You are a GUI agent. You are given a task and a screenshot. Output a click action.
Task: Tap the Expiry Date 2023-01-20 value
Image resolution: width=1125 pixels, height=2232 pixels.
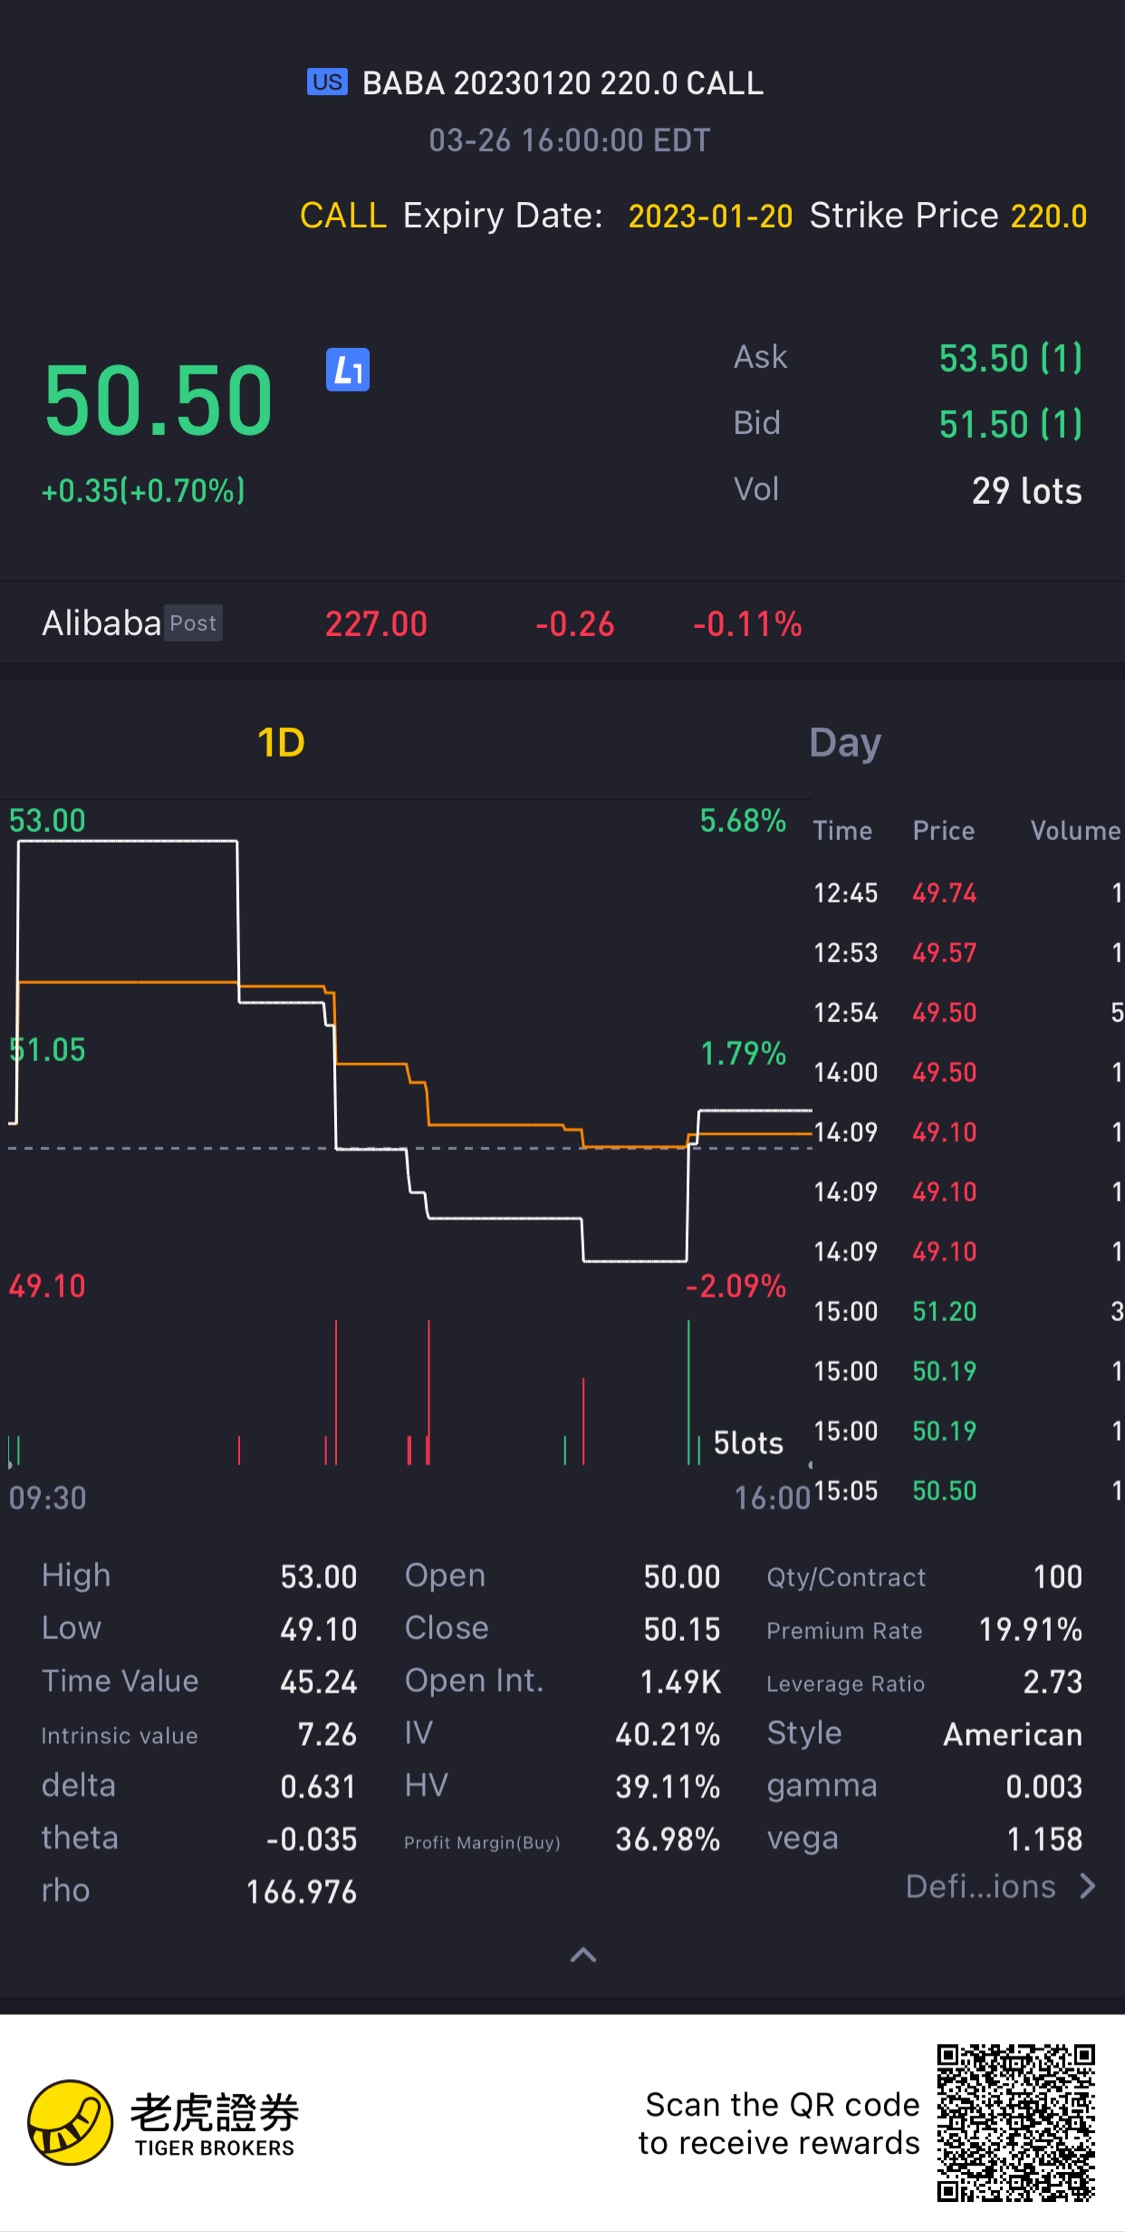710,216
